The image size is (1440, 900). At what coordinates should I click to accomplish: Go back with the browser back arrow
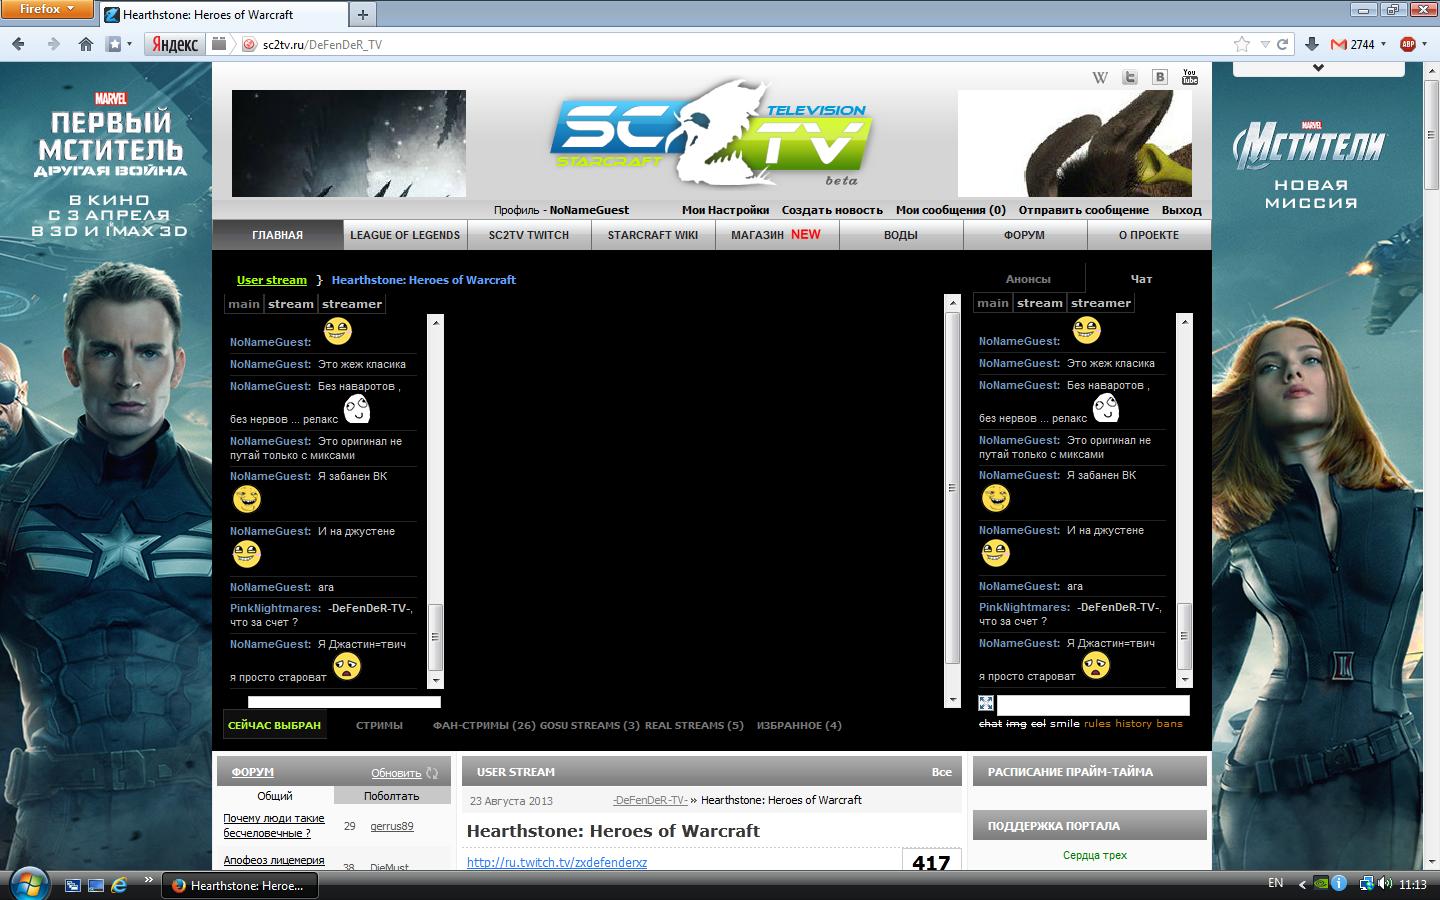(x=19, y=44)
